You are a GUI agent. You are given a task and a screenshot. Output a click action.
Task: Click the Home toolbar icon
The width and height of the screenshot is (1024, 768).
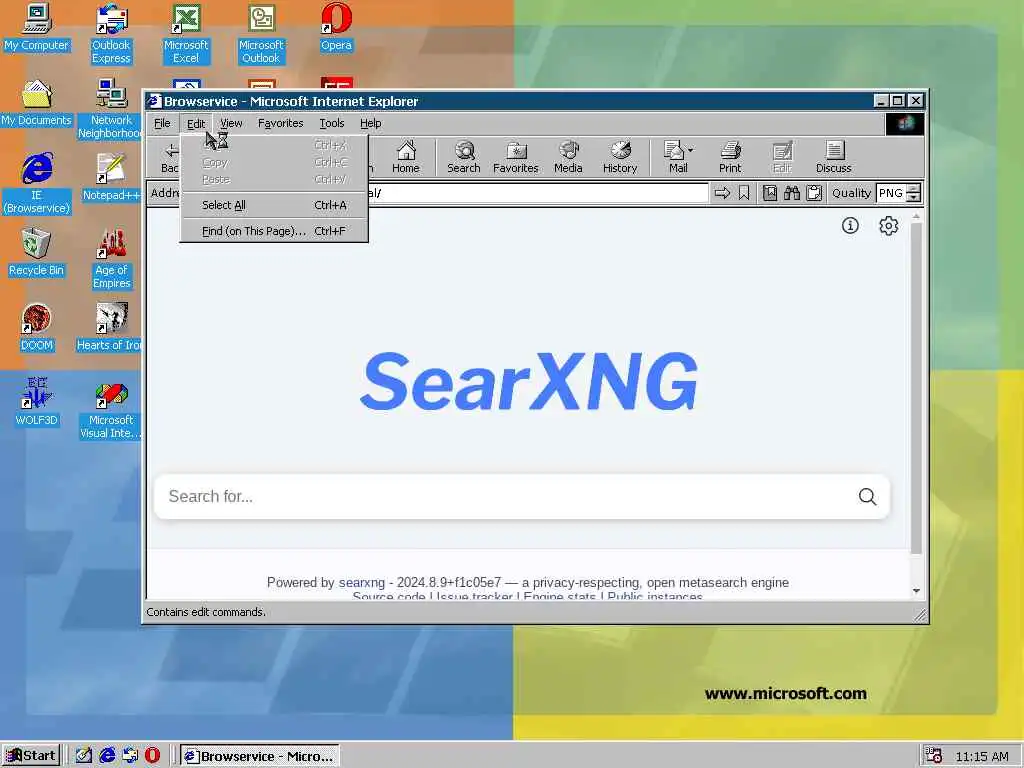tap(406, 157)
